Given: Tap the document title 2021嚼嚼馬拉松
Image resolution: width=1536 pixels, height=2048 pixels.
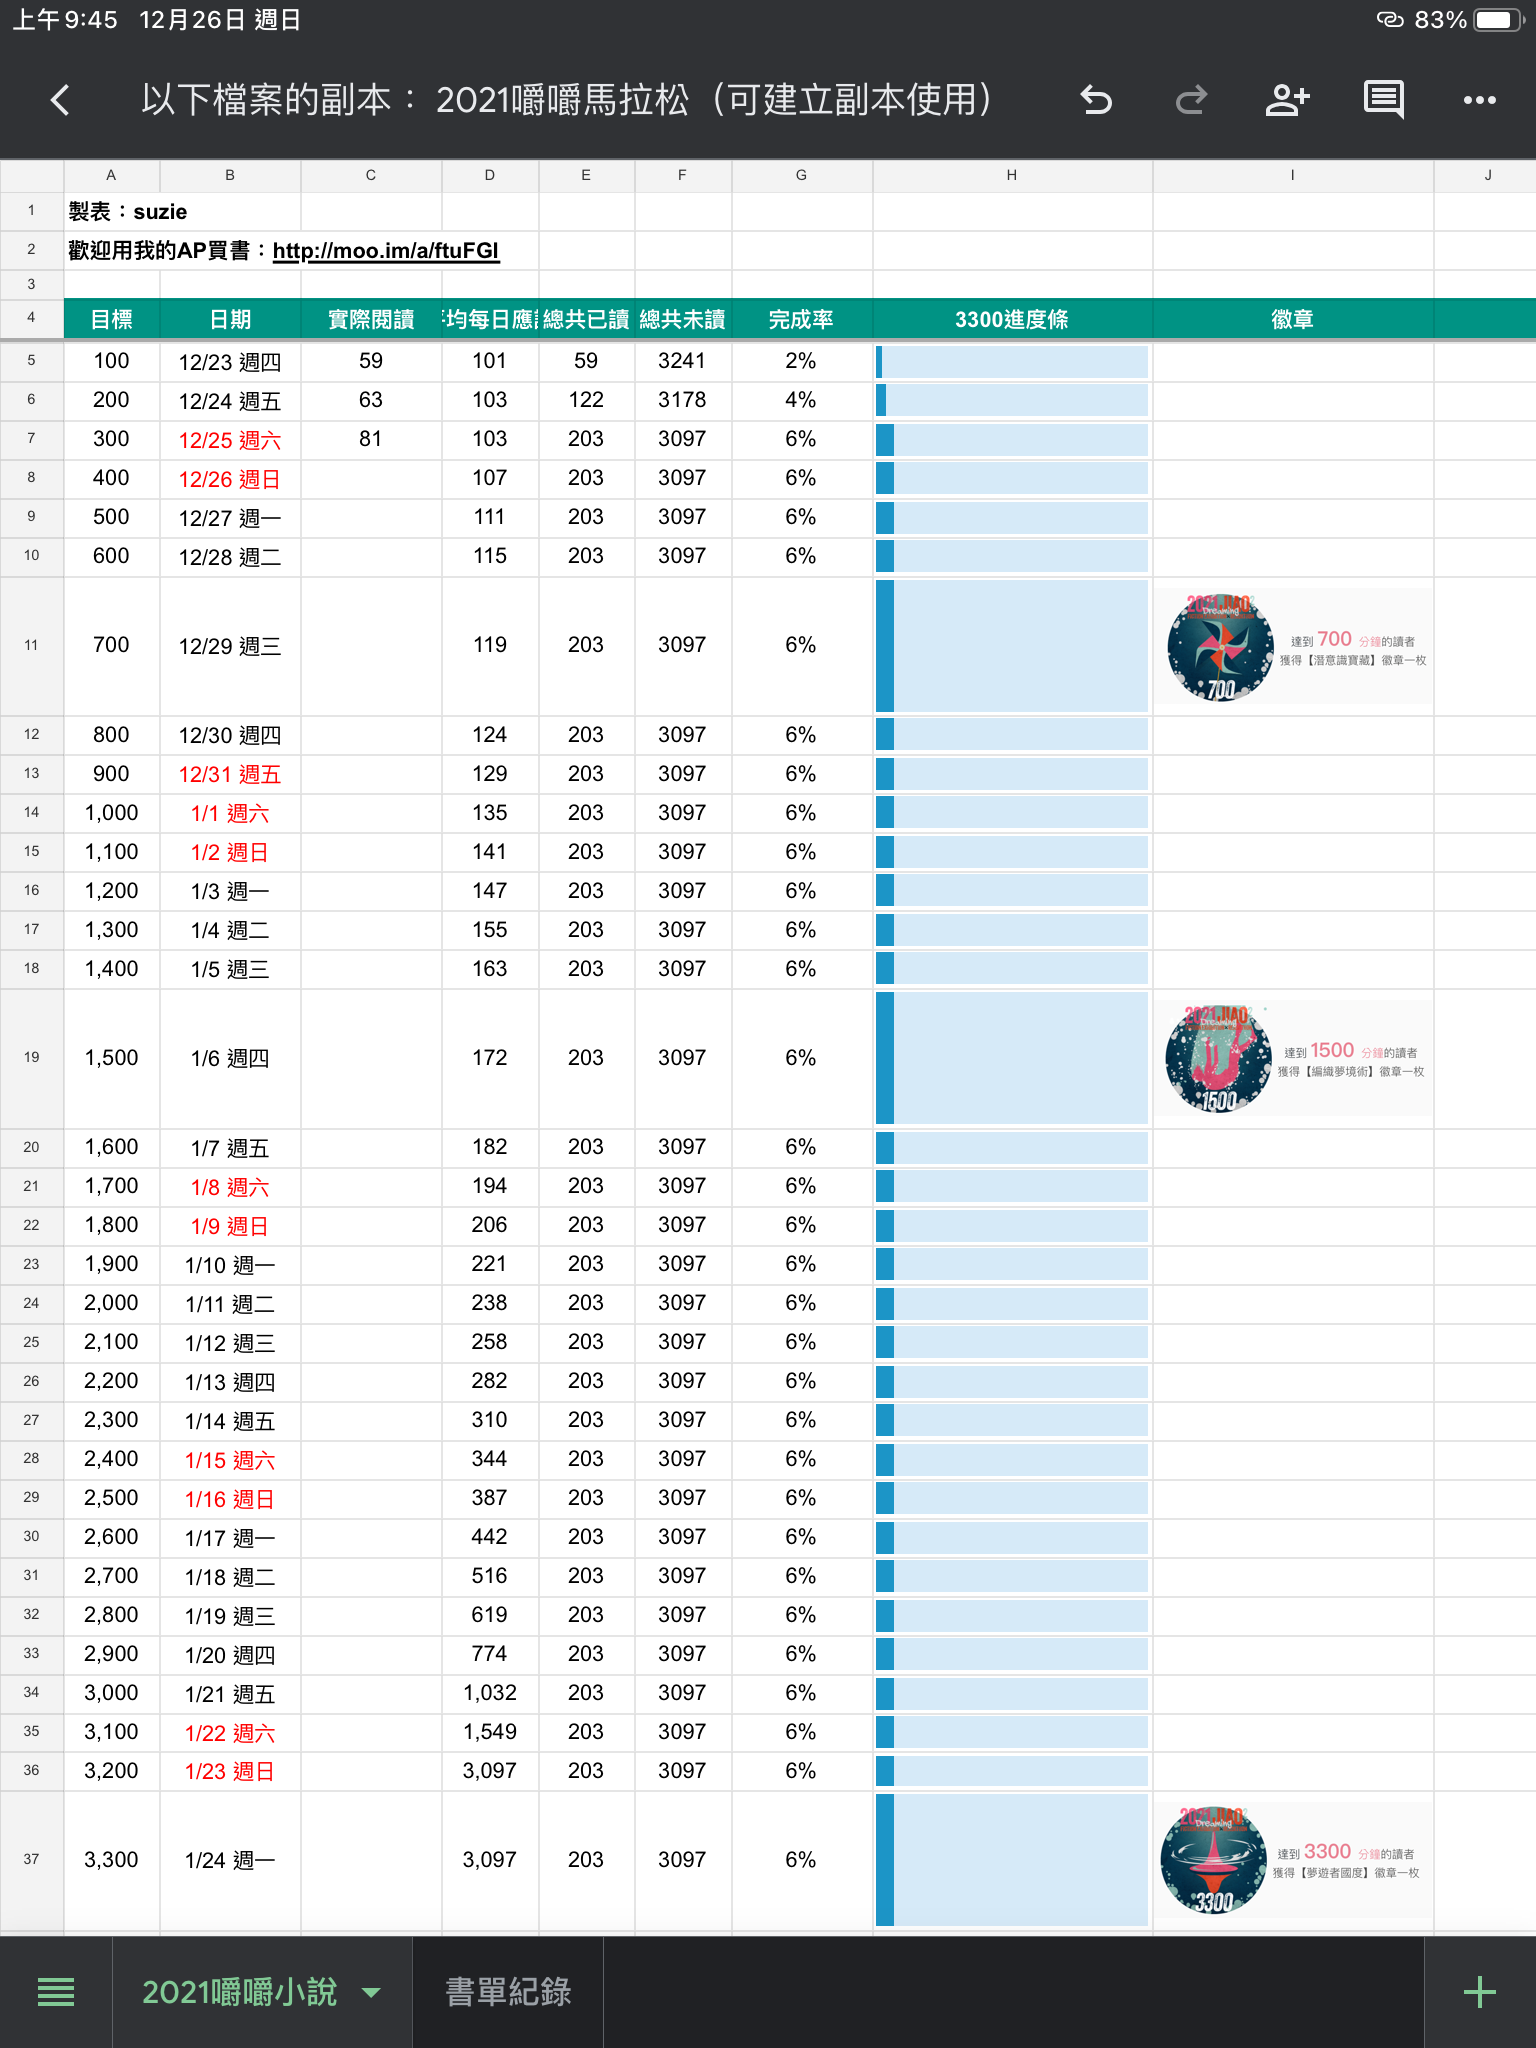Looking at the screenshot, I should 566,100.
